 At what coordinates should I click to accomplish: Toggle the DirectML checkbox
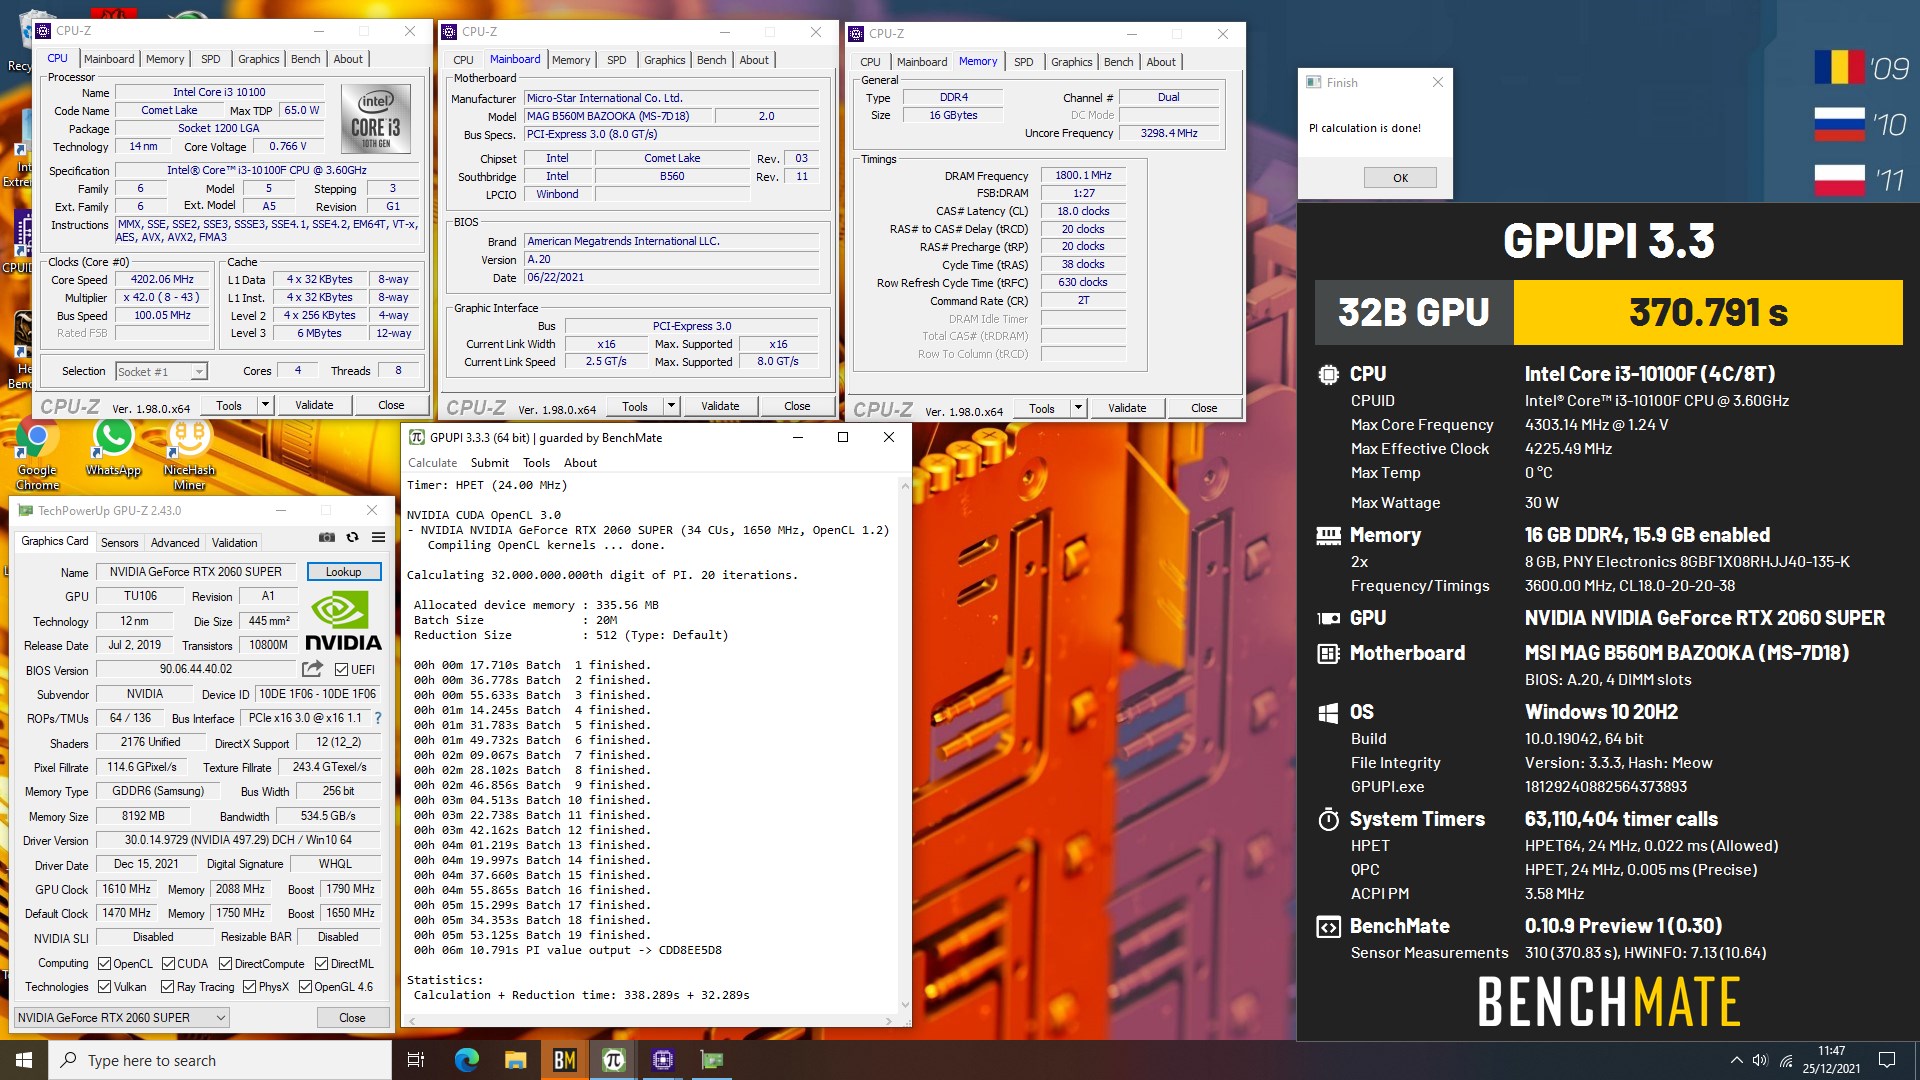pyautogui.click(x=321, y=964)
